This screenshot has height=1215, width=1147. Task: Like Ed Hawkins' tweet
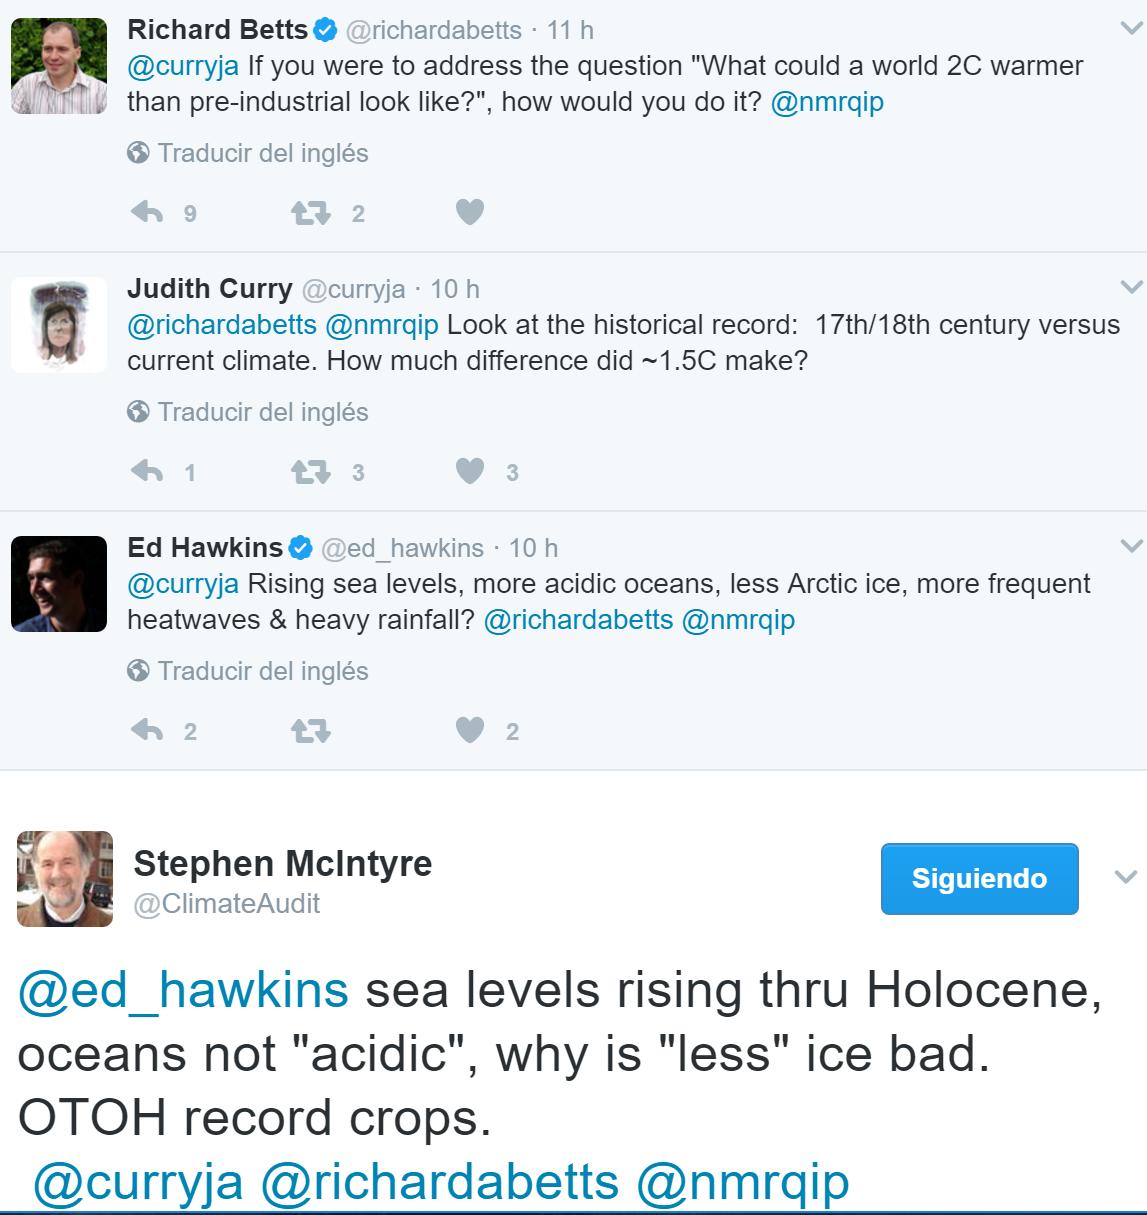(x=470, y=730)
